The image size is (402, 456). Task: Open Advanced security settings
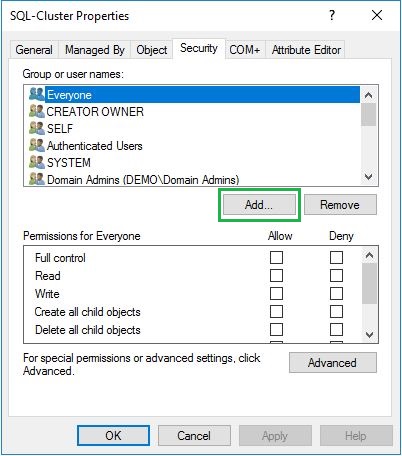click(333, 363)
